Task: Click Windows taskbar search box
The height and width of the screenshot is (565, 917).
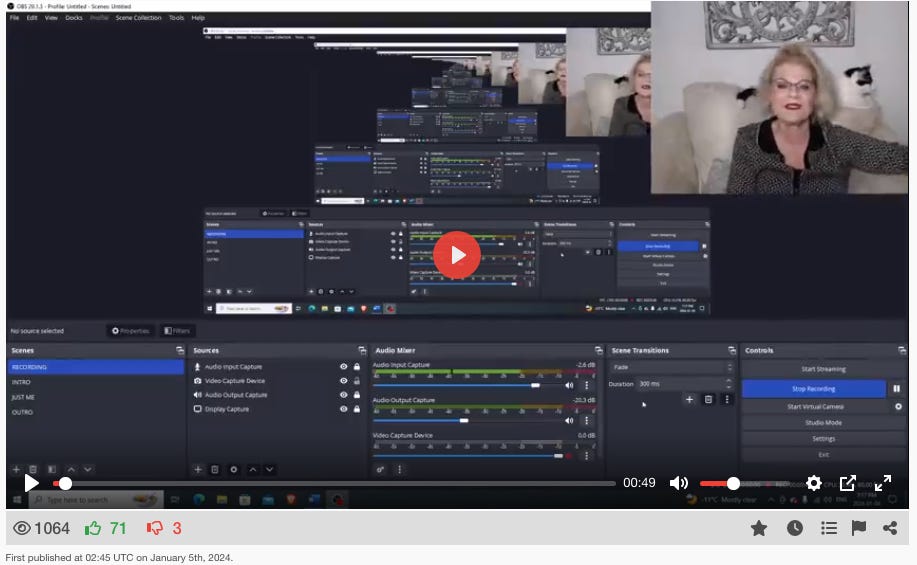Action: pos(96,499)
